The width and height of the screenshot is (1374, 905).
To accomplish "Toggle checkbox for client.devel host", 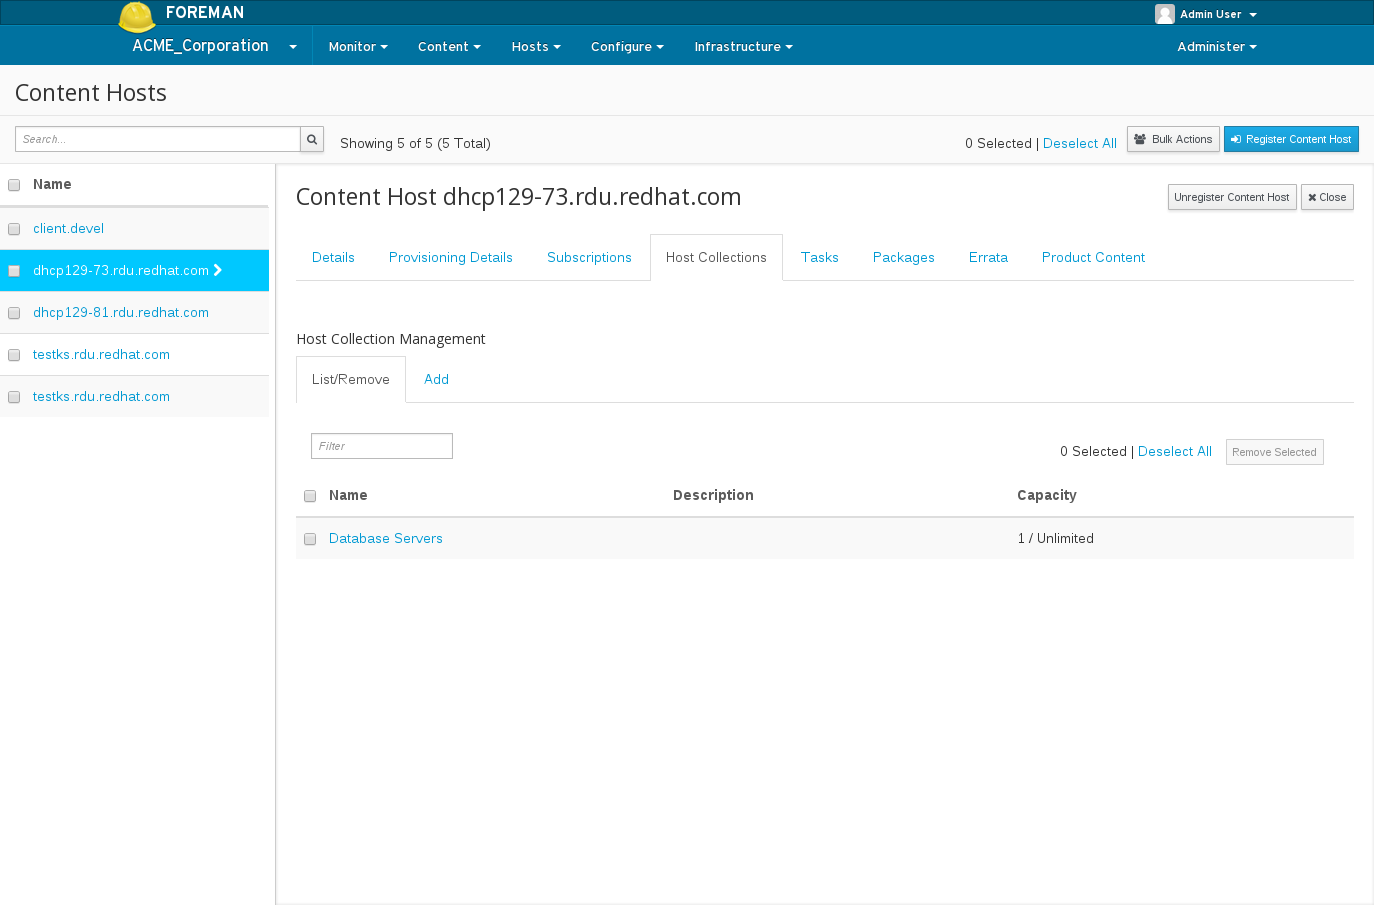I will point(14,229).
